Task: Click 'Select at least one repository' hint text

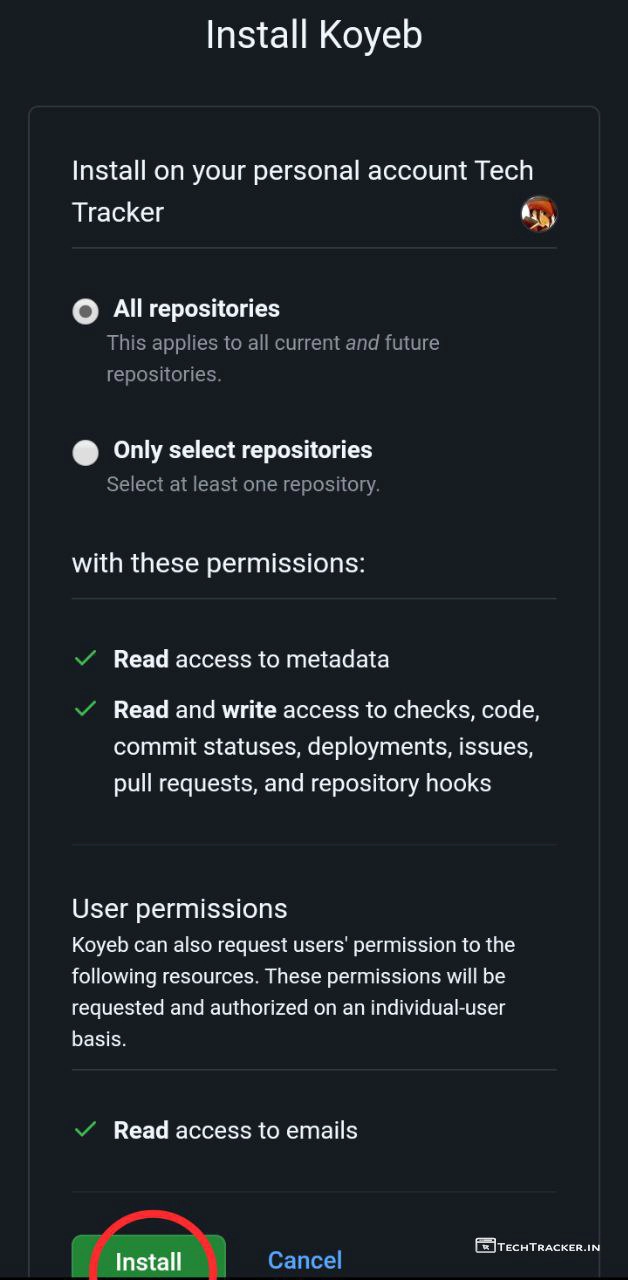Action: click(243, 484)
